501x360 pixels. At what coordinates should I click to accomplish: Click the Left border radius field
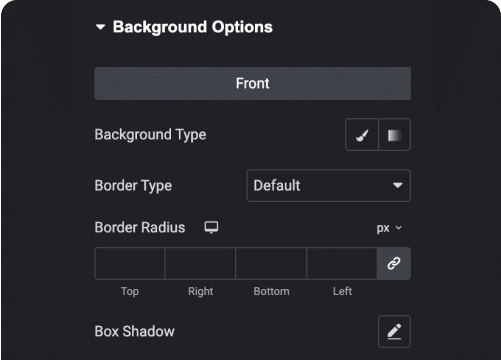pyautogui.click(x=342, y=263)
